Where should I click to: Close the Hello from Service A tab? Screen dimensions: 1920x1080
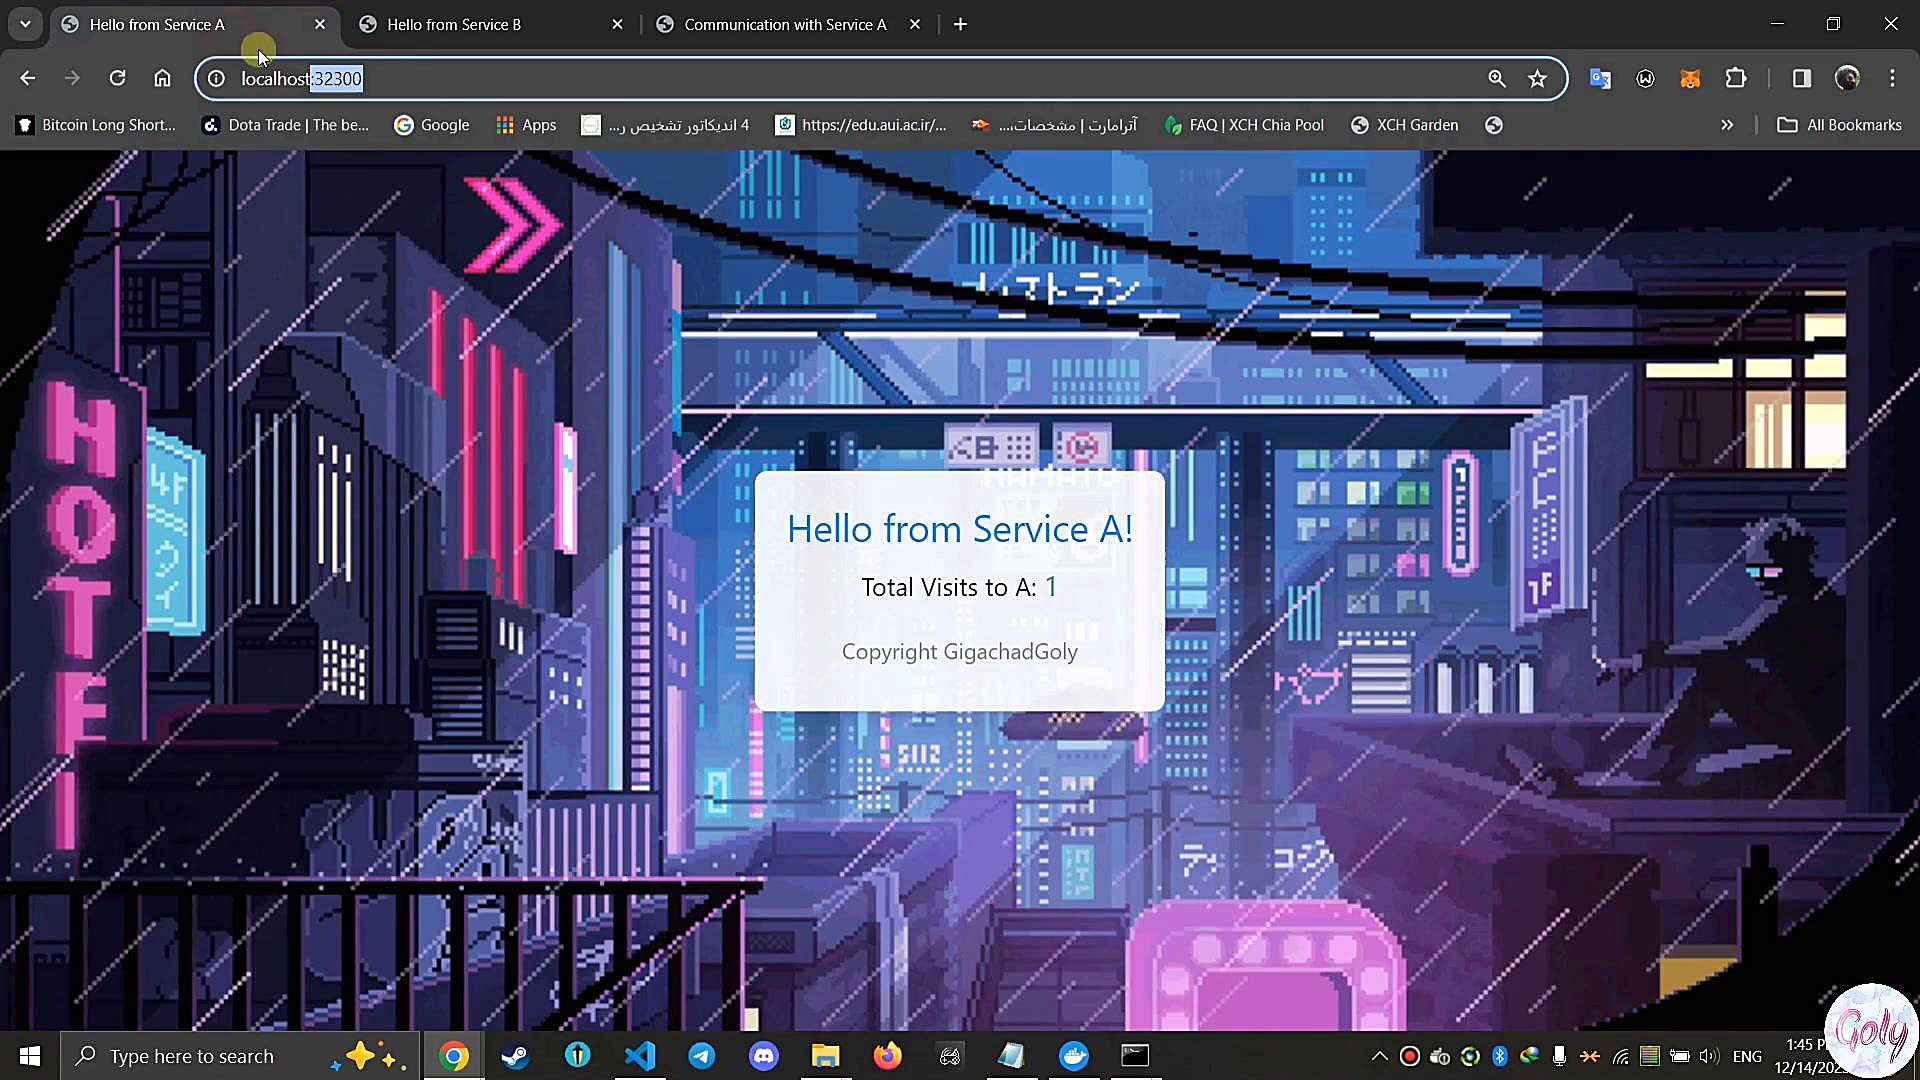click(x=320, y=24)
